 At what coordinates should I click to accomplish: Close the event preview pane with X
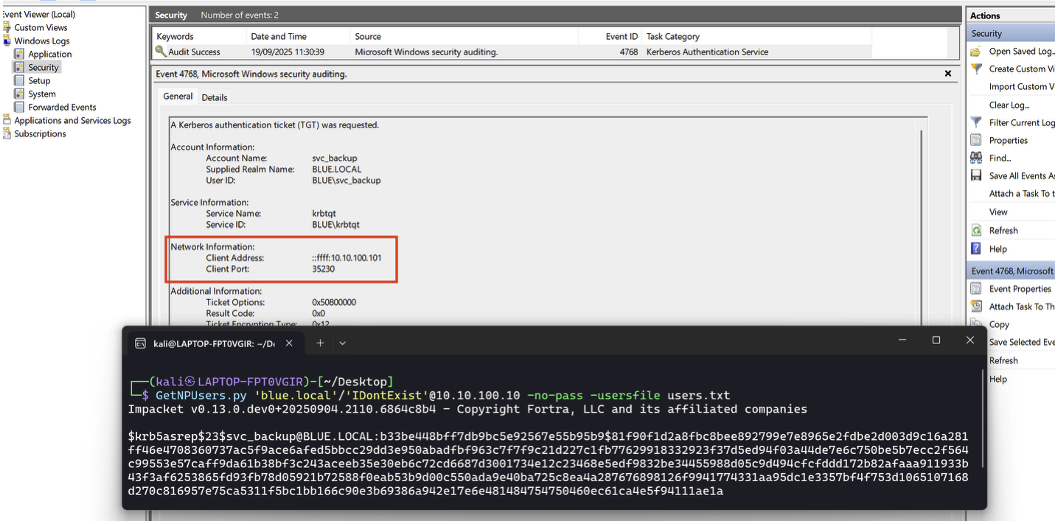point(948,73)
